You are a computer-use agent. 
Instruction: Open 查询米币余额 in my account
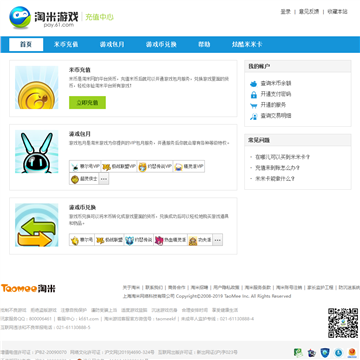(276, 83)
